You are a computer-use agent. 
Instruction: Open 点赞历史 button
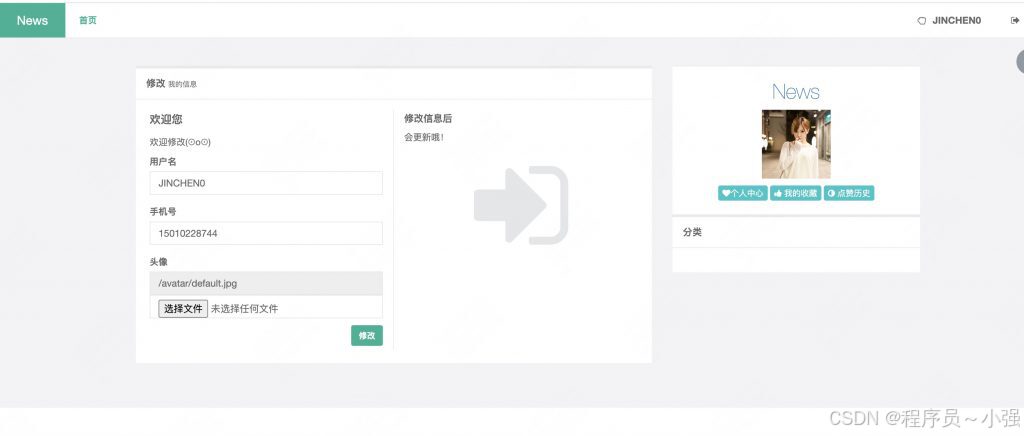pos(848,193)
